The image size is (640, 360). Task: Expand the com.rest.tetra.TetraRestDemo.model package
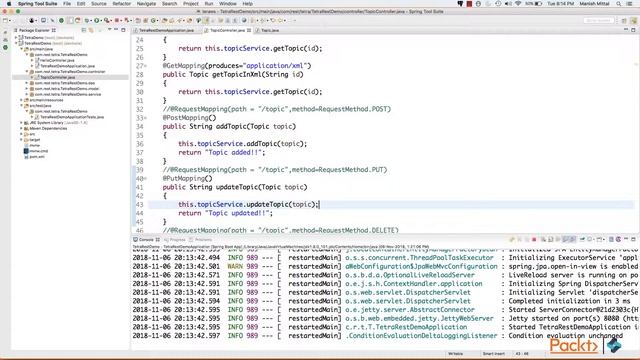[27, 89]
